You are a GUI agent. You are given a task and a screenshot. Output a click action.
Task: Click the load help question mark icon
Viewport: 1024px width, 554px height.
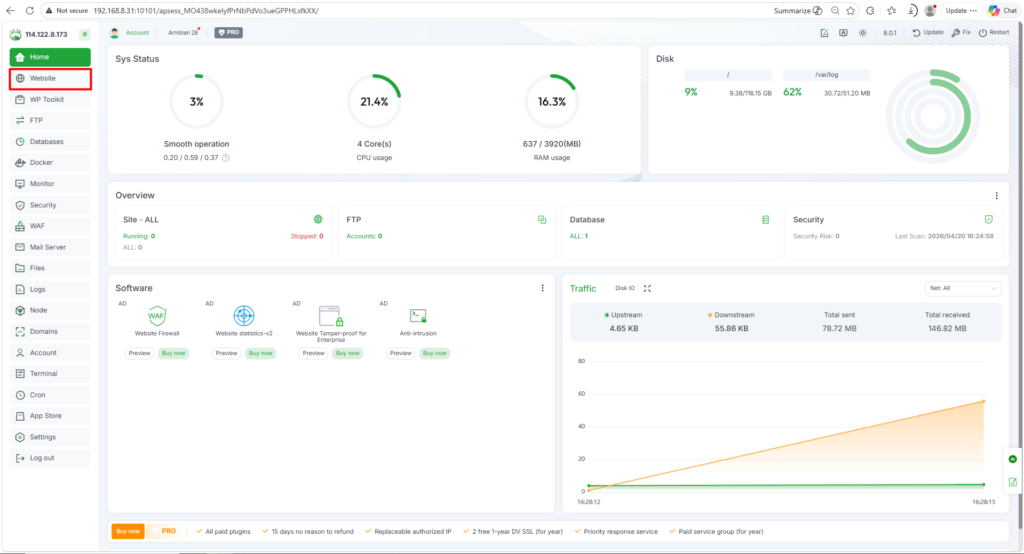[x=225, y=157]
